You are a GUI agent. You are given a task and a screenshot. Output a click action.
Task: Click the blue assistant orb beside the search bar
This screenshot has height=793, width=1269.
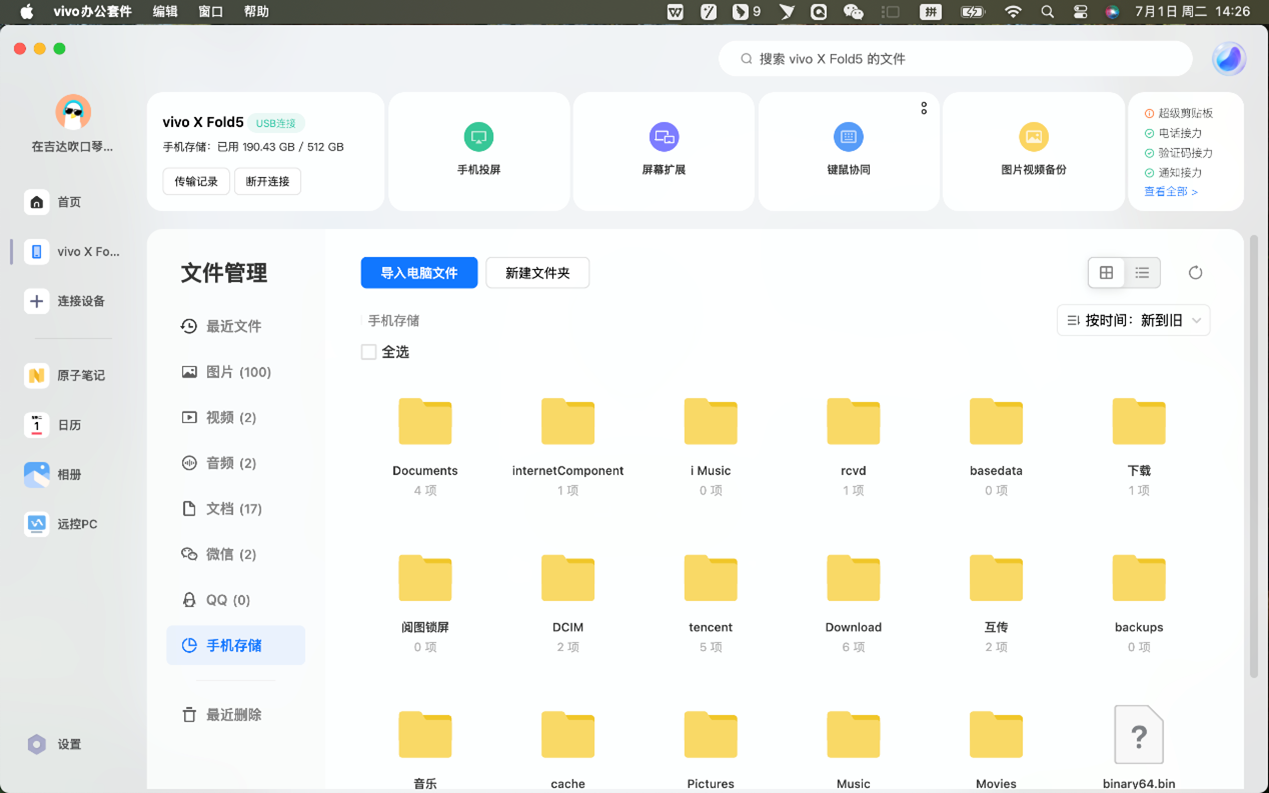coord(1229,59)
